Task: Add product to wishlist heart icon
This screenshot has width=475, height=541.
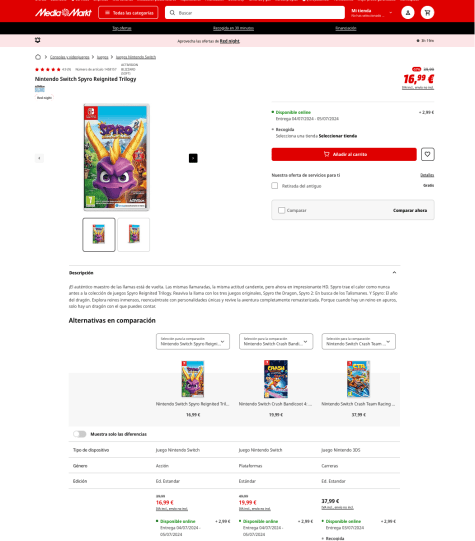Action: tap(427, 154)
